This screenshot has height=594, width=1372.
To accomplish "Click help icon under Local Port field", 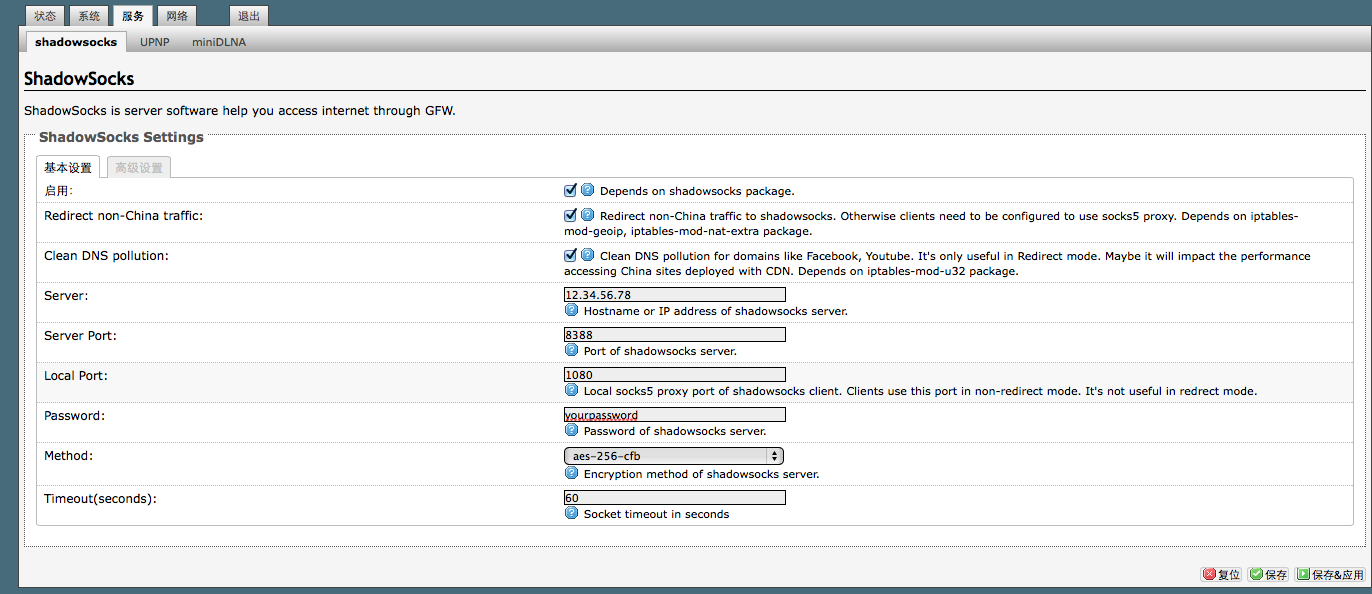I will [x=572, y=390].
